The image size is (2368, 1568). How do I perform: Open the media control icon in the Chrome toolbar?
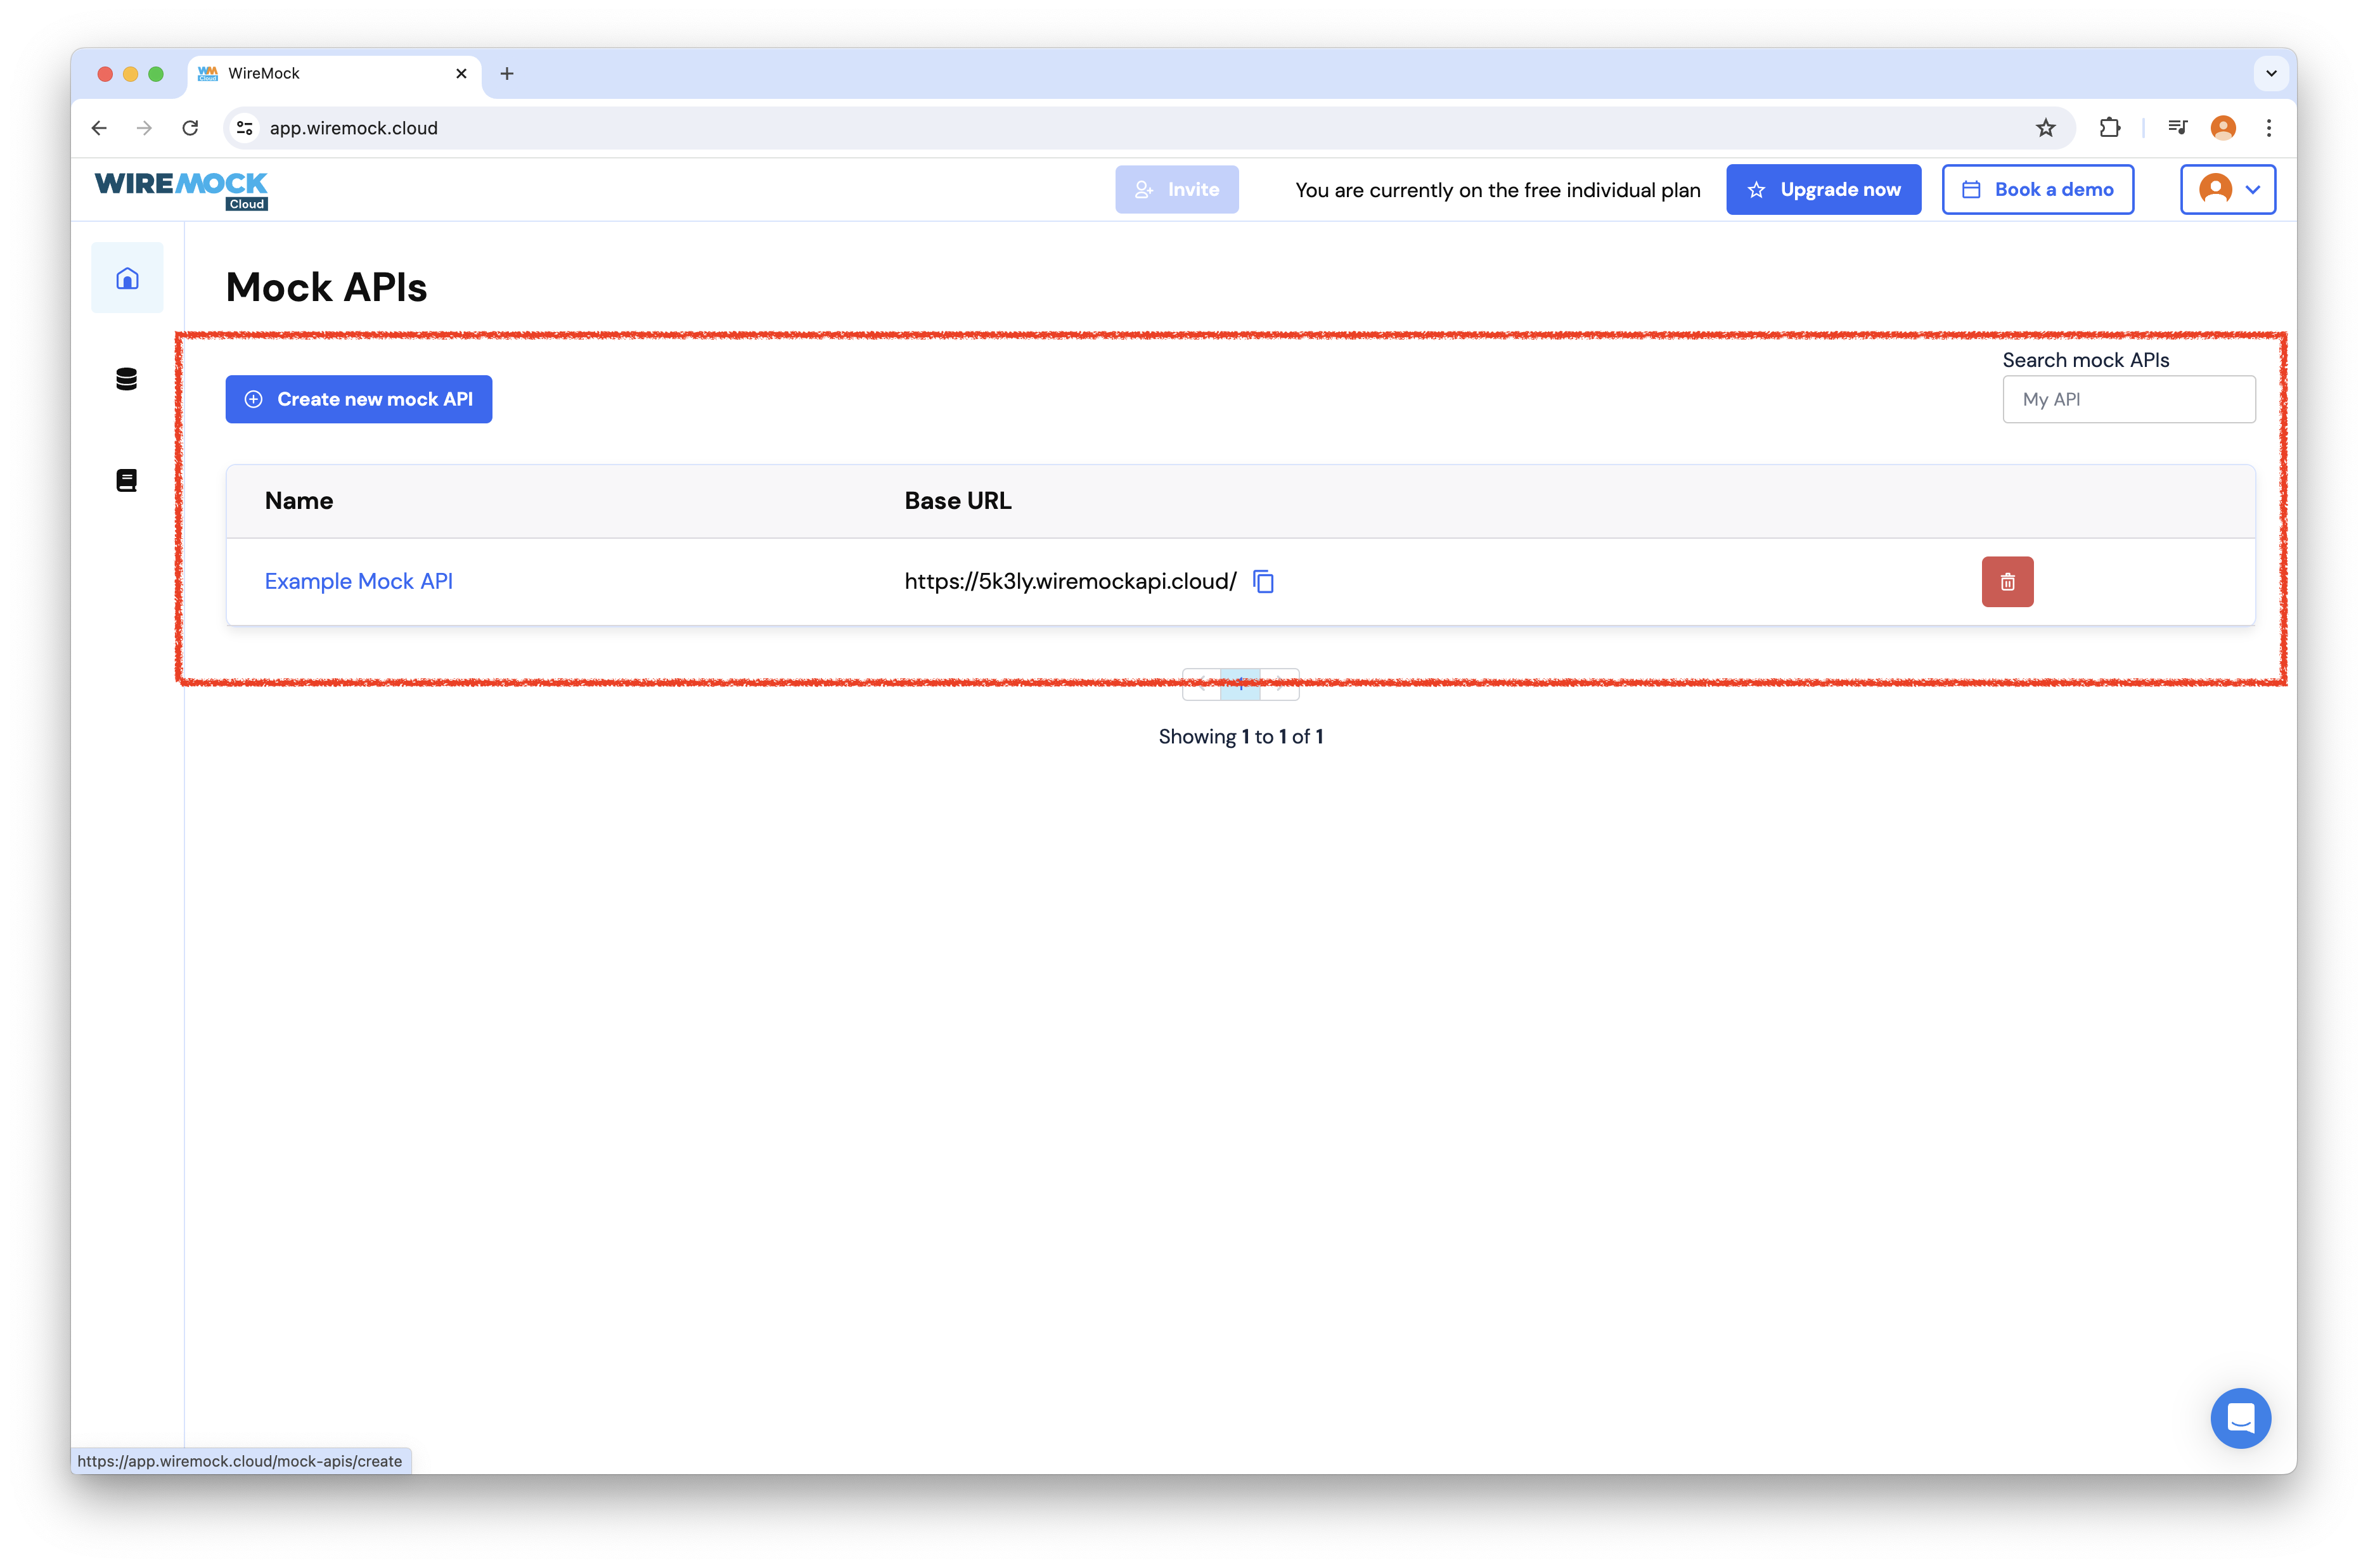coord(2177,128)
